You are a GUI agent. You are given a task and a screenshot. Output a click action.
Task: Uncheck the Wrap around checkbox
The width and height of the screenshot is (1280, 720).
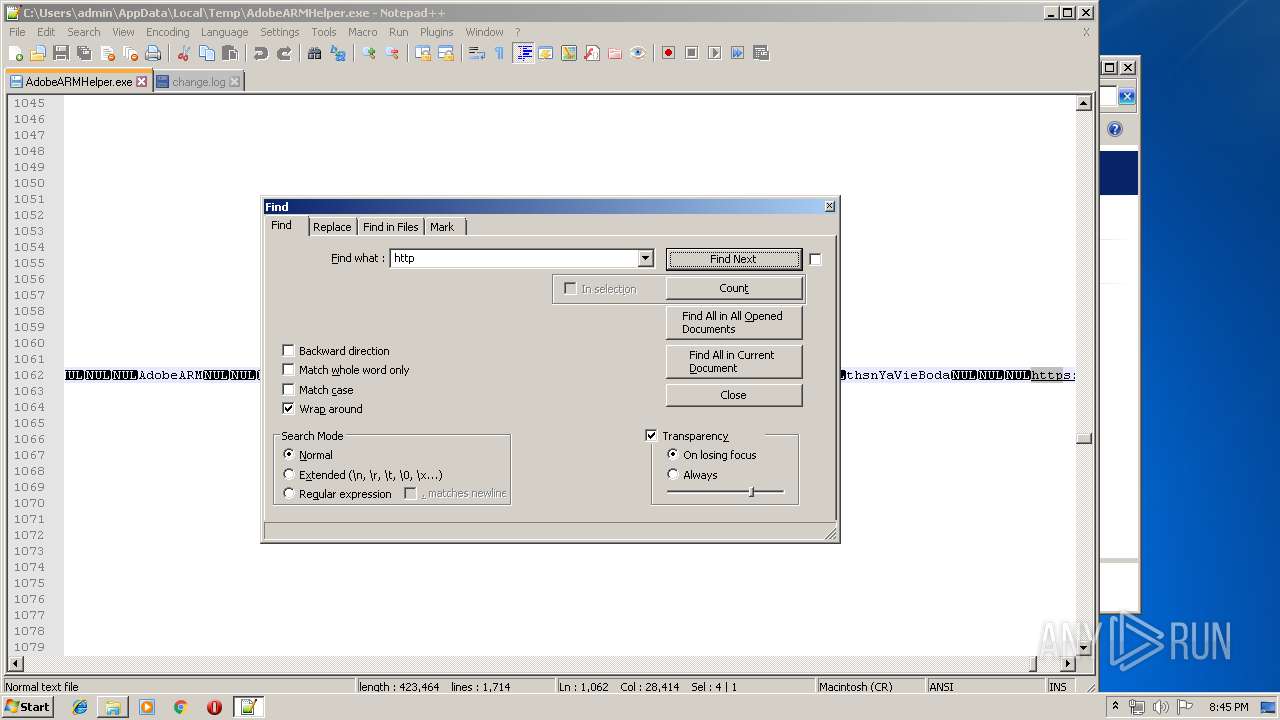(288, 409)
